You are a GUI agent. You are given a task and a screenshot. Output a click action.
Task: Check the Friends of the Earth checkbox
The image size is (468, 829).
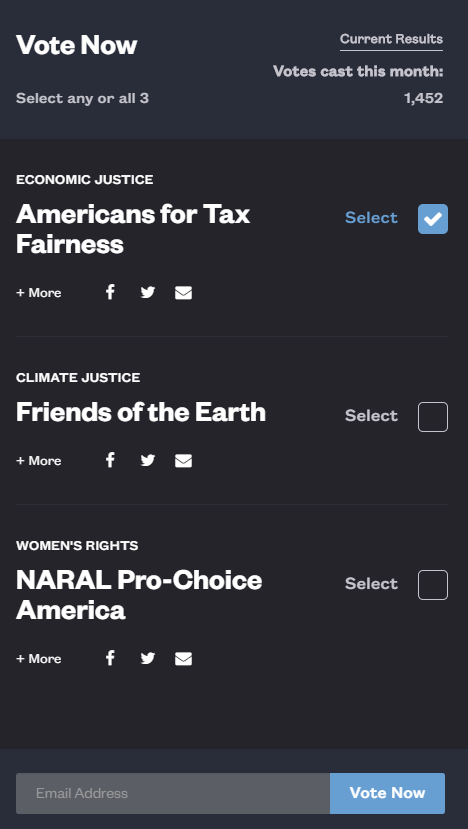(433, 417)
